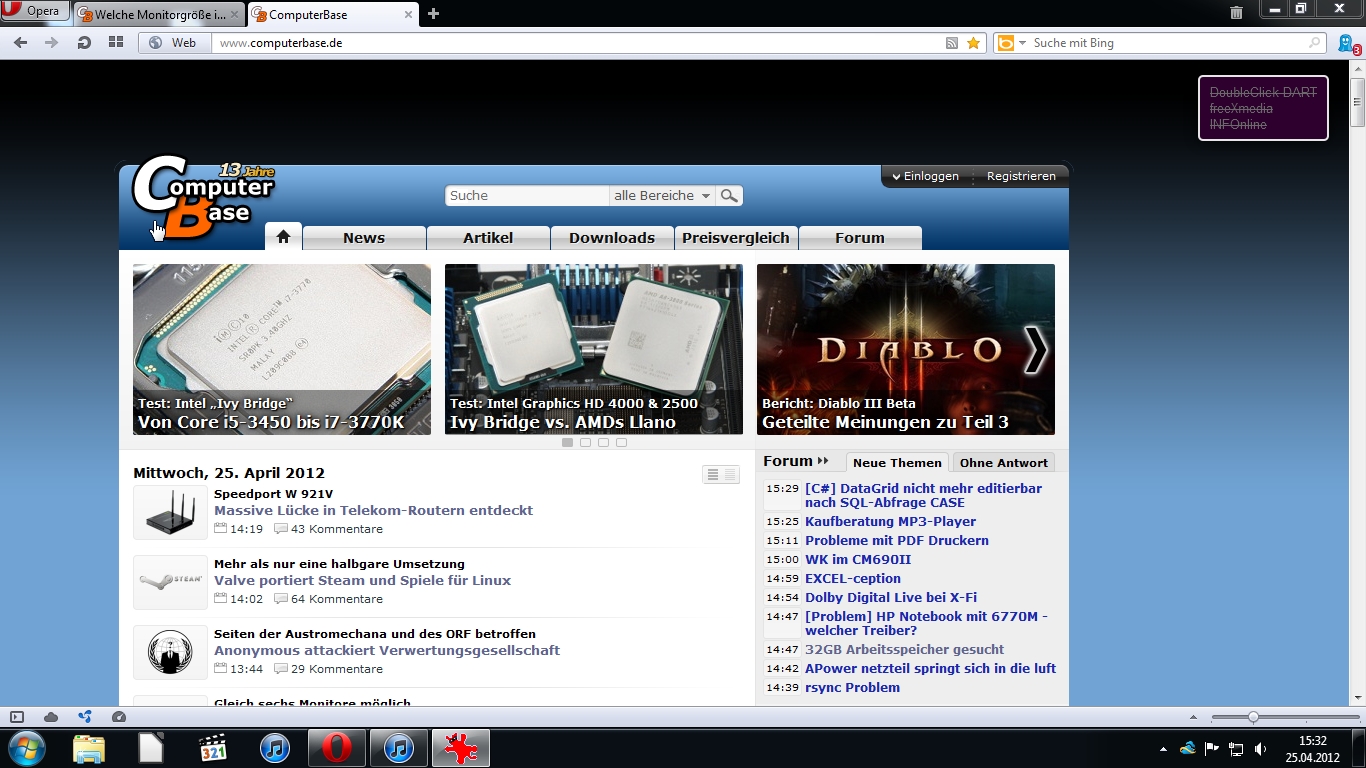Open the closed tabs trash icon
The width and height of the screenshot is (1366, 768).
click(1237, 12)
